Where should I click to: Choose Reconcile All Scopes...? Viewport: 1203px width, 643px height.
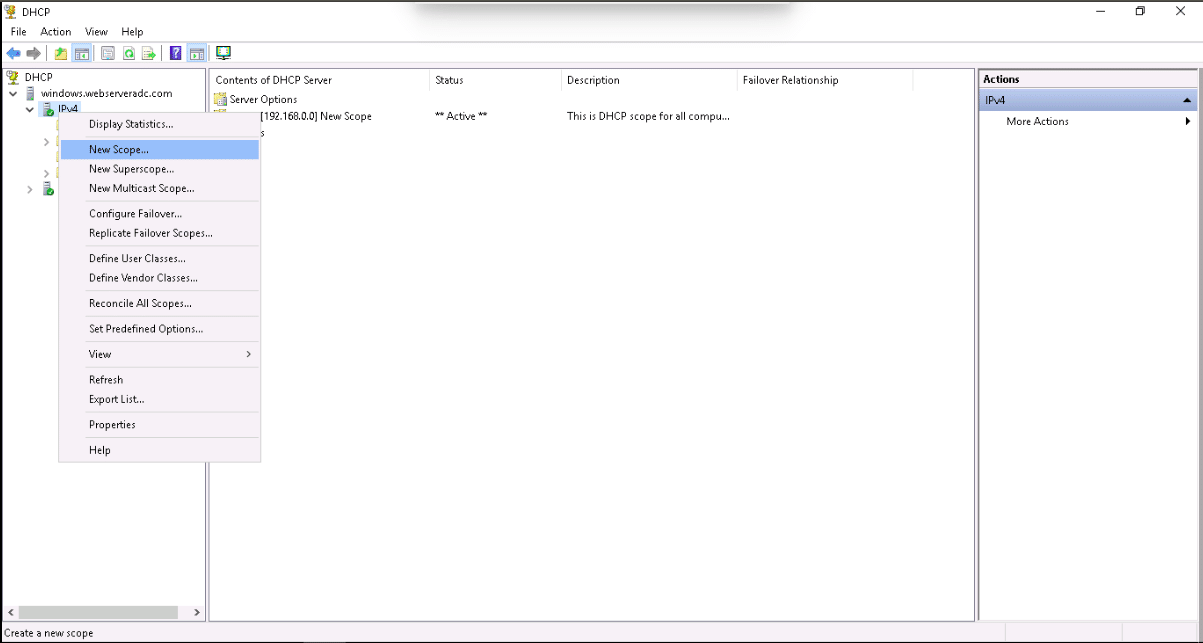pyautogui.click(x=160, y=303)
